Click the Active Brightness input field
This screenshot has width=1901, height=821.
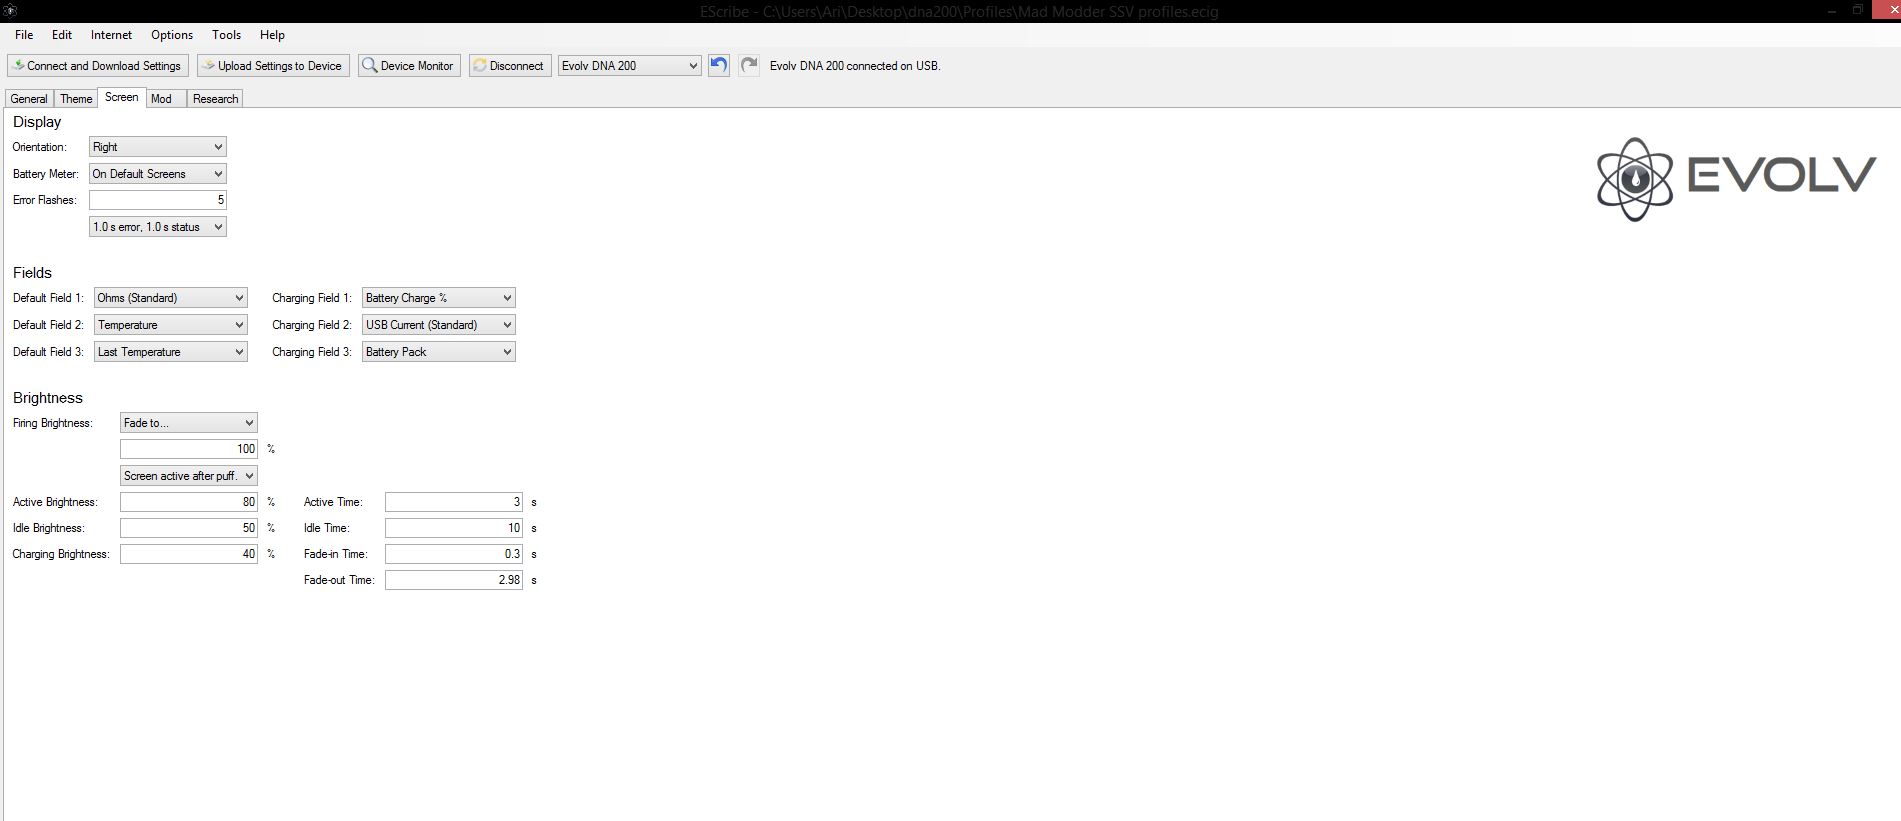[x=188, y=502]
